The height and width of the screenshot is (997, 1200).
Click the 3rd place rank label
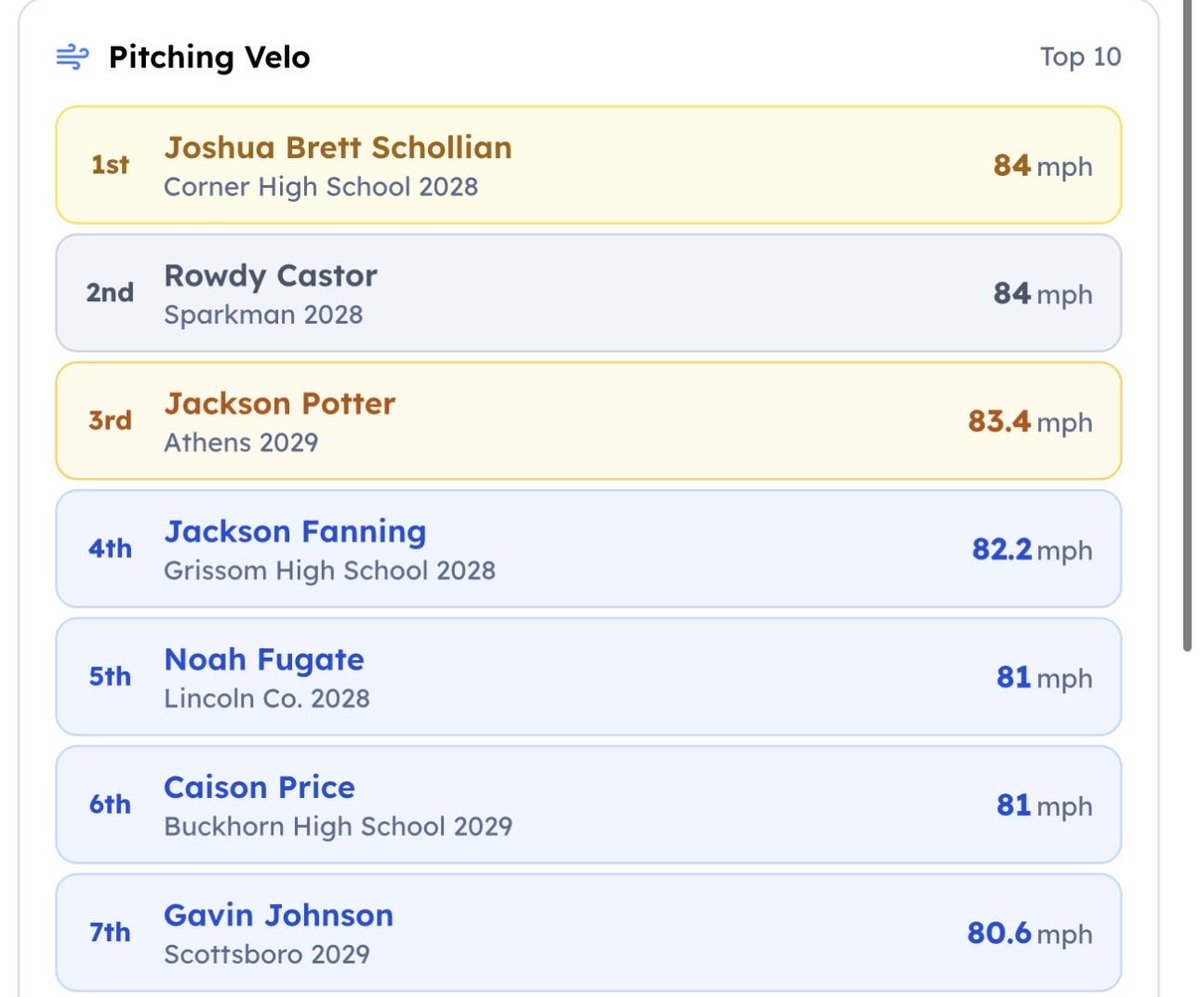(x=110, y=421)
